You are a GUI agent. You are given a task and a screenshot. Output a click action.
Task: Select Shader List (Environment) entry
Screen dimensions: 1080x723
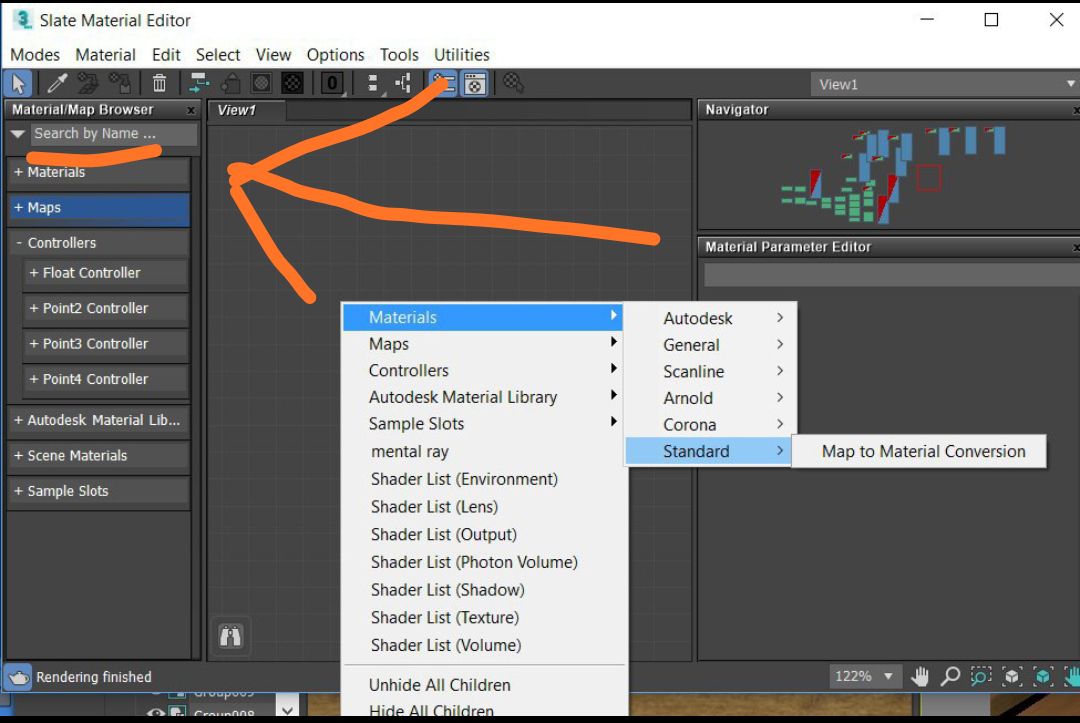click(484, 479)
